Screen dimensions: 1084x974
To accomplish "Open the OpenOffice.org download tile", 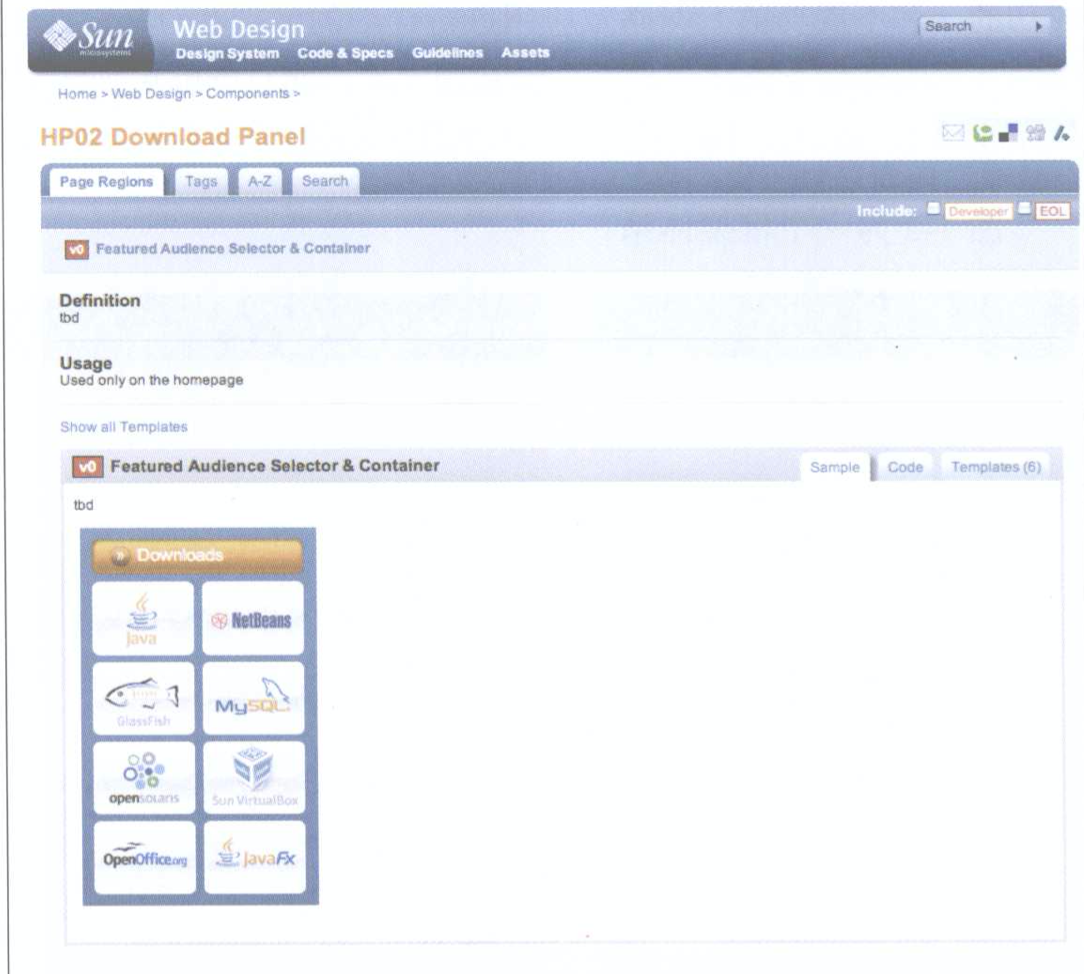I will click(x=144, y=858).
